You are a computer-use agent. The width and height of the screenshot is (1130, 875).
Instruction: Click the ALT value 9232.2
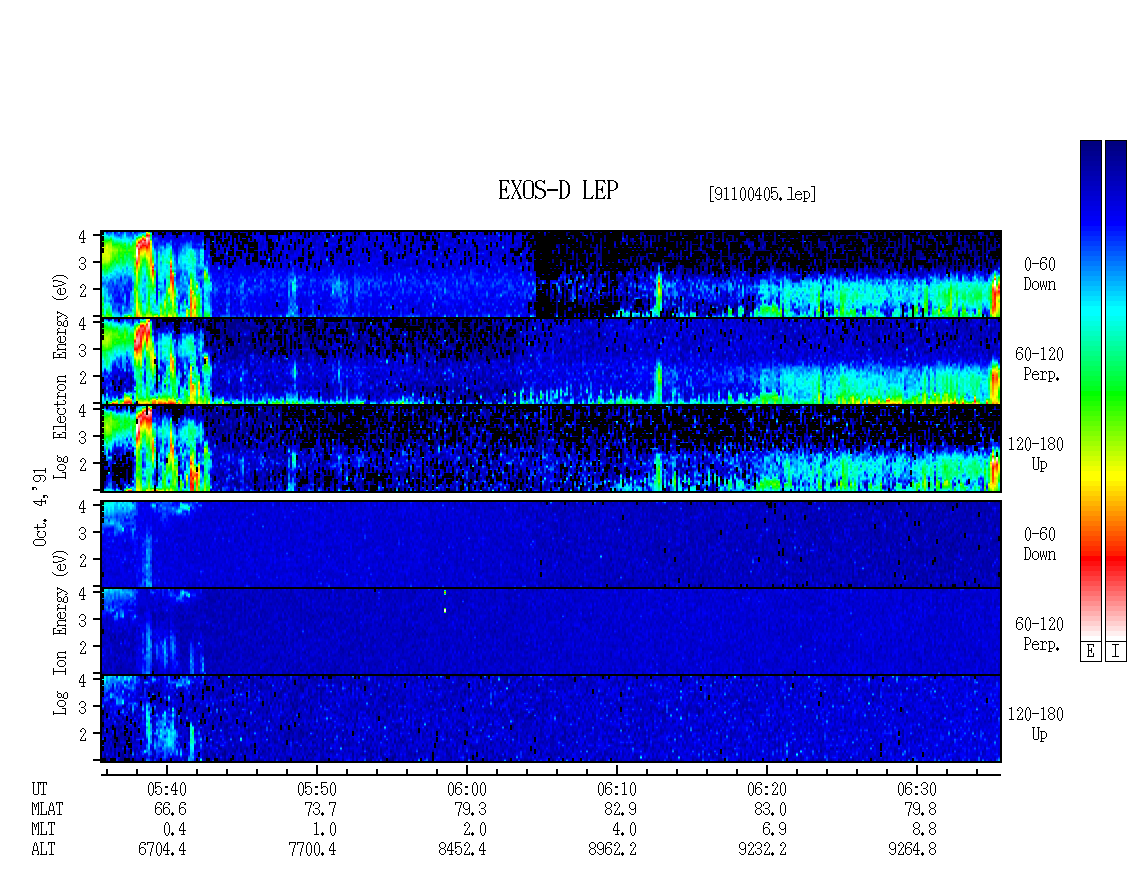click(762, 850)
